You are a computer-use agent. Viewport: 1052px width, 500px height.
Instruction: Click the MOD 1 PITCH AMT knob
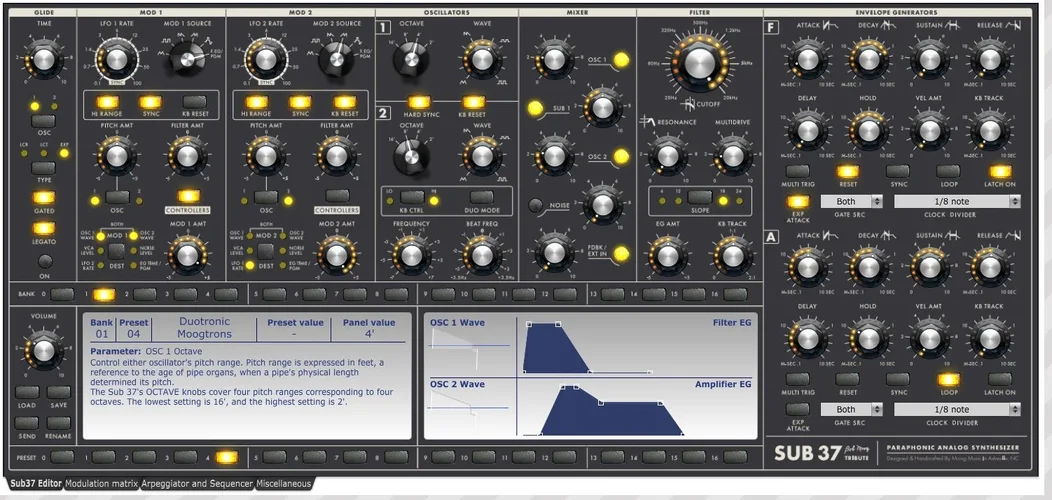115,155
